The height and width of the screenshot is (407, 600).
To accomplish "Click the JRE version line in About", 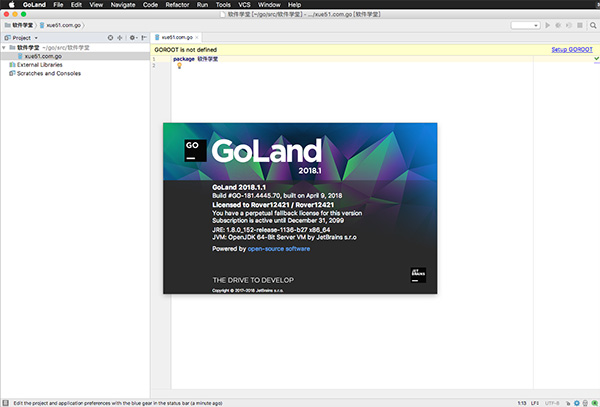I will pos(271,230).
